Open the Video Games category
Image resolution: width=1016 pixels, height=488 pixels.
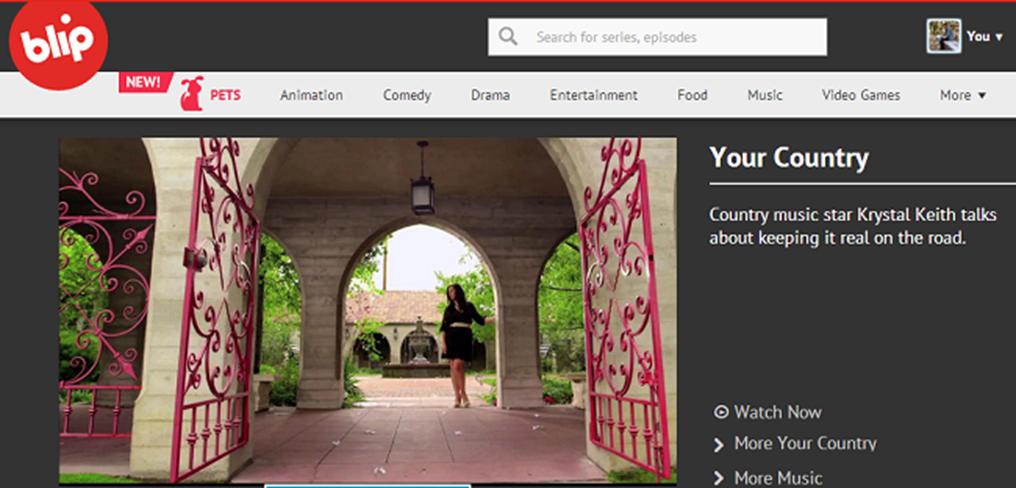(x=861, y=95)
